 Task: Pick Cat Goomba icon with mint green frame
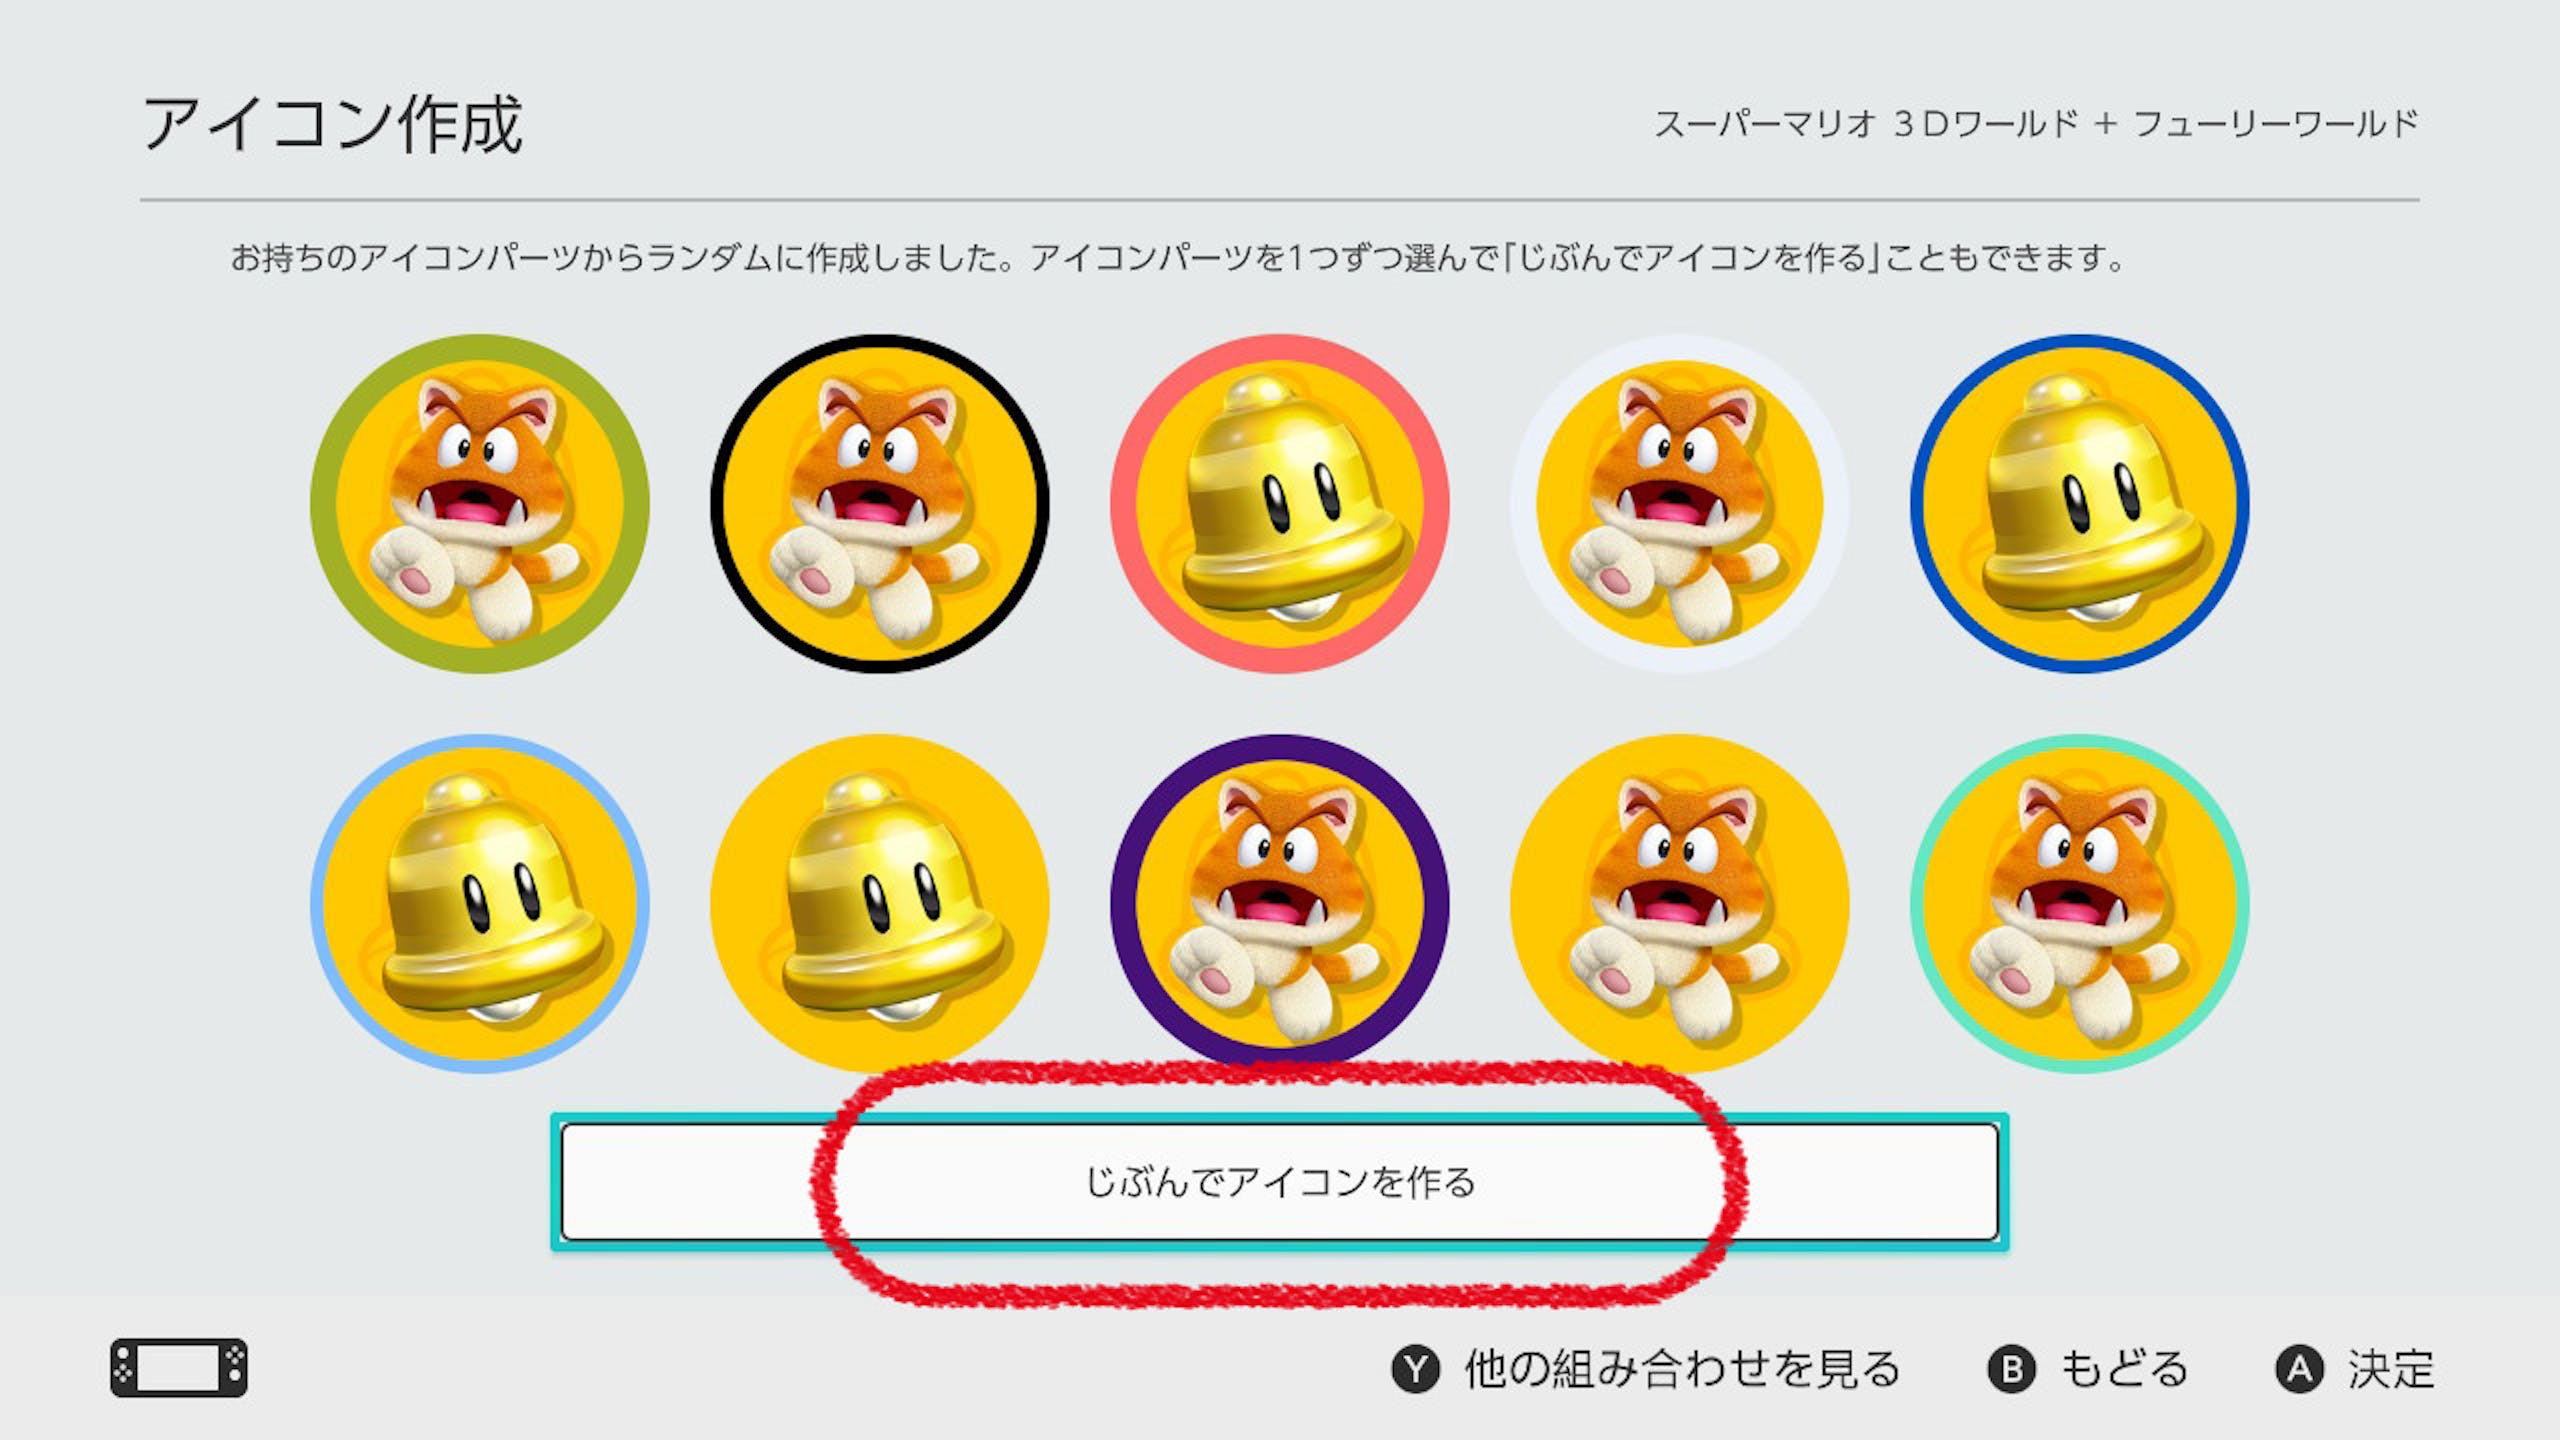point(2080,904)
